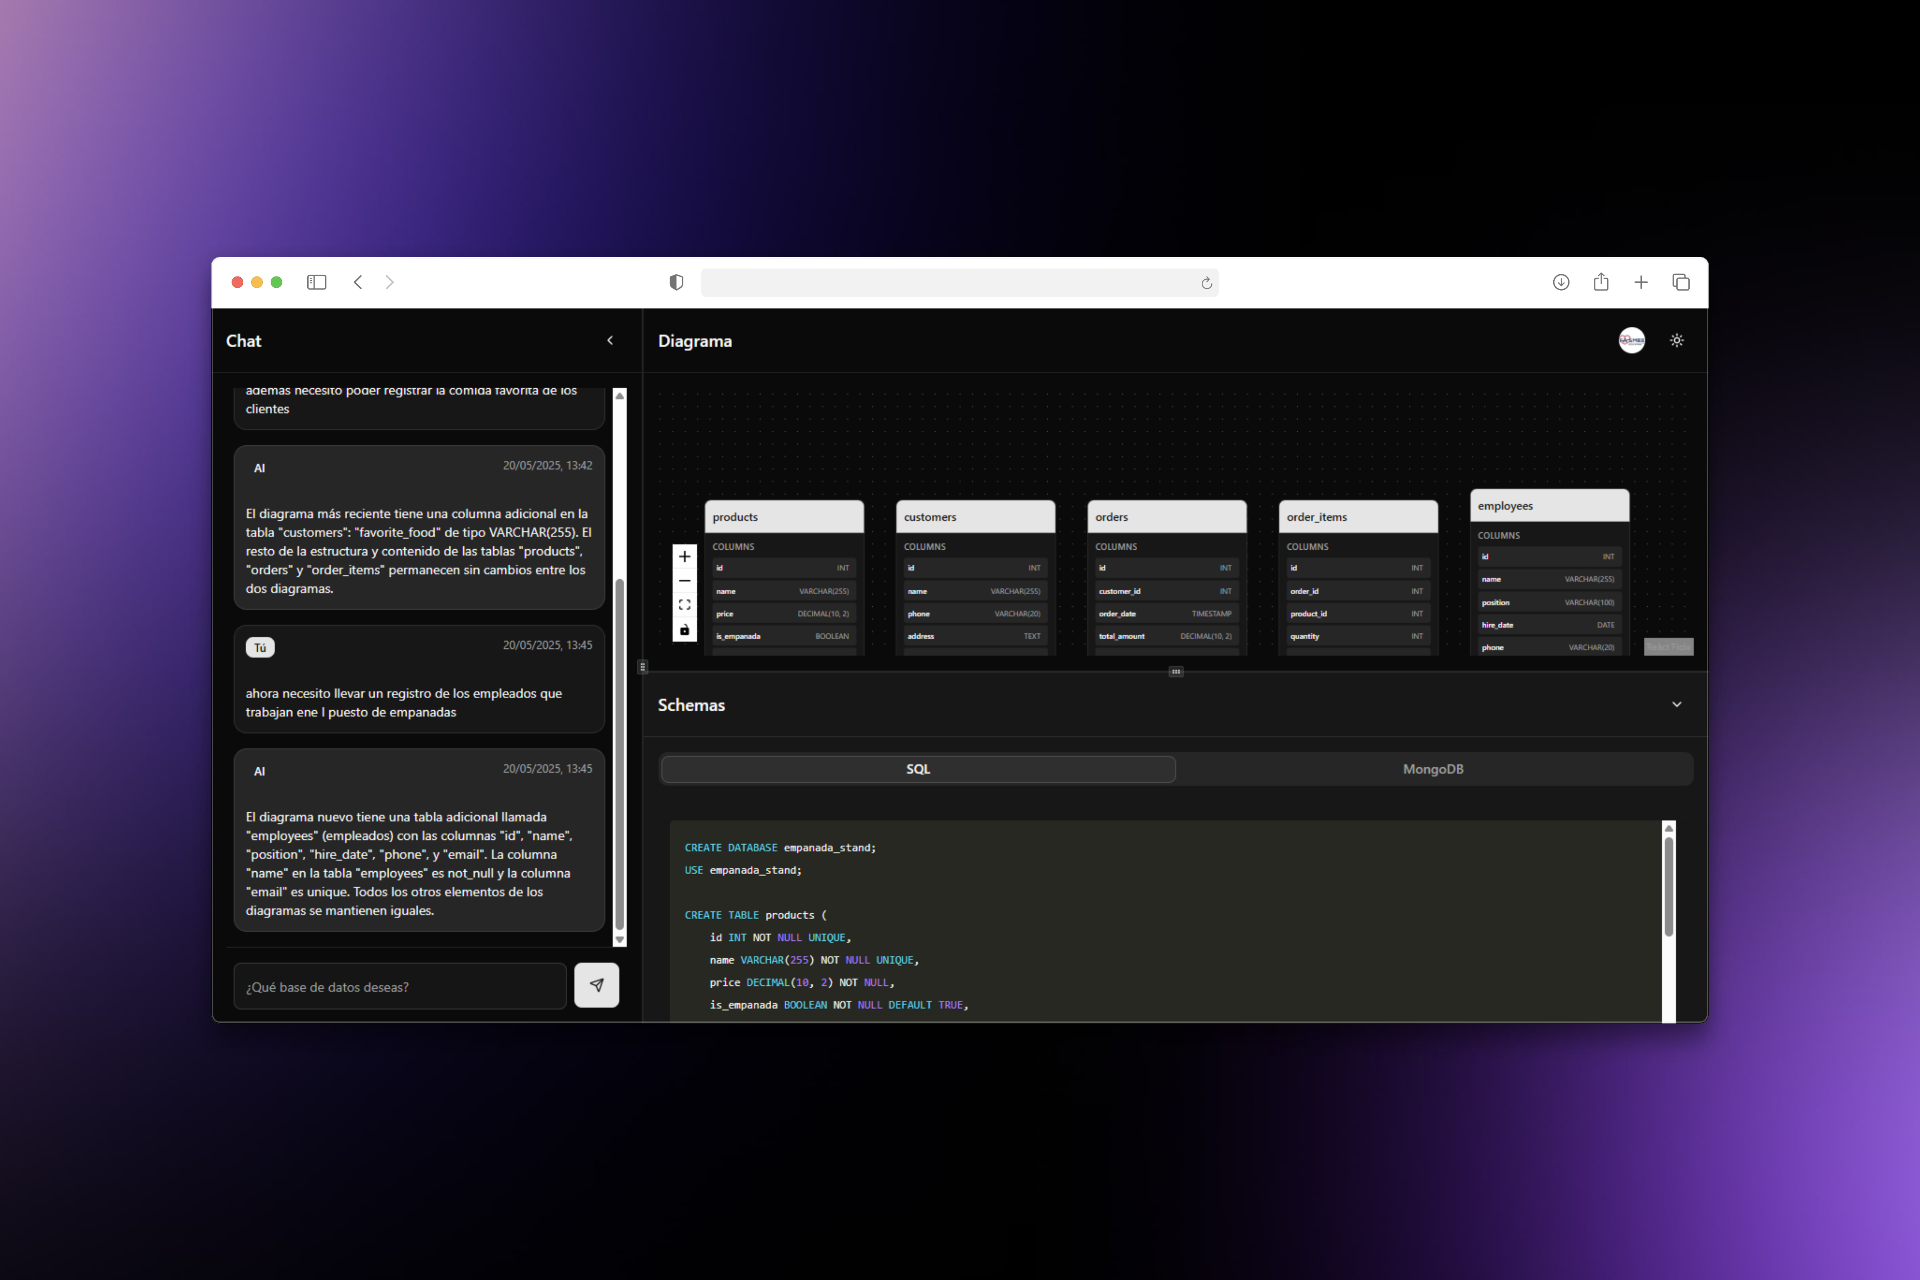Type in the database request field
This screenshot has width=1920, height=1280.
[x=400, y=987]
